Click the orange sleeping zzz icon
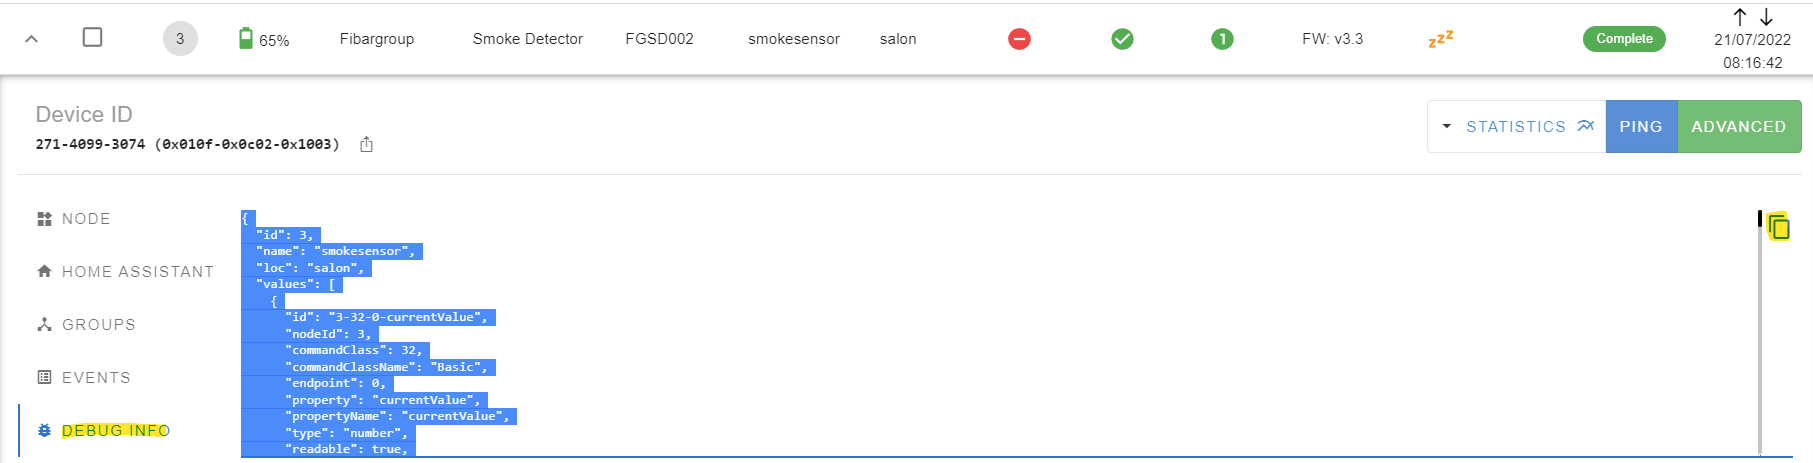Viewport: 1813px width, 463px height. click(1441, 39)
